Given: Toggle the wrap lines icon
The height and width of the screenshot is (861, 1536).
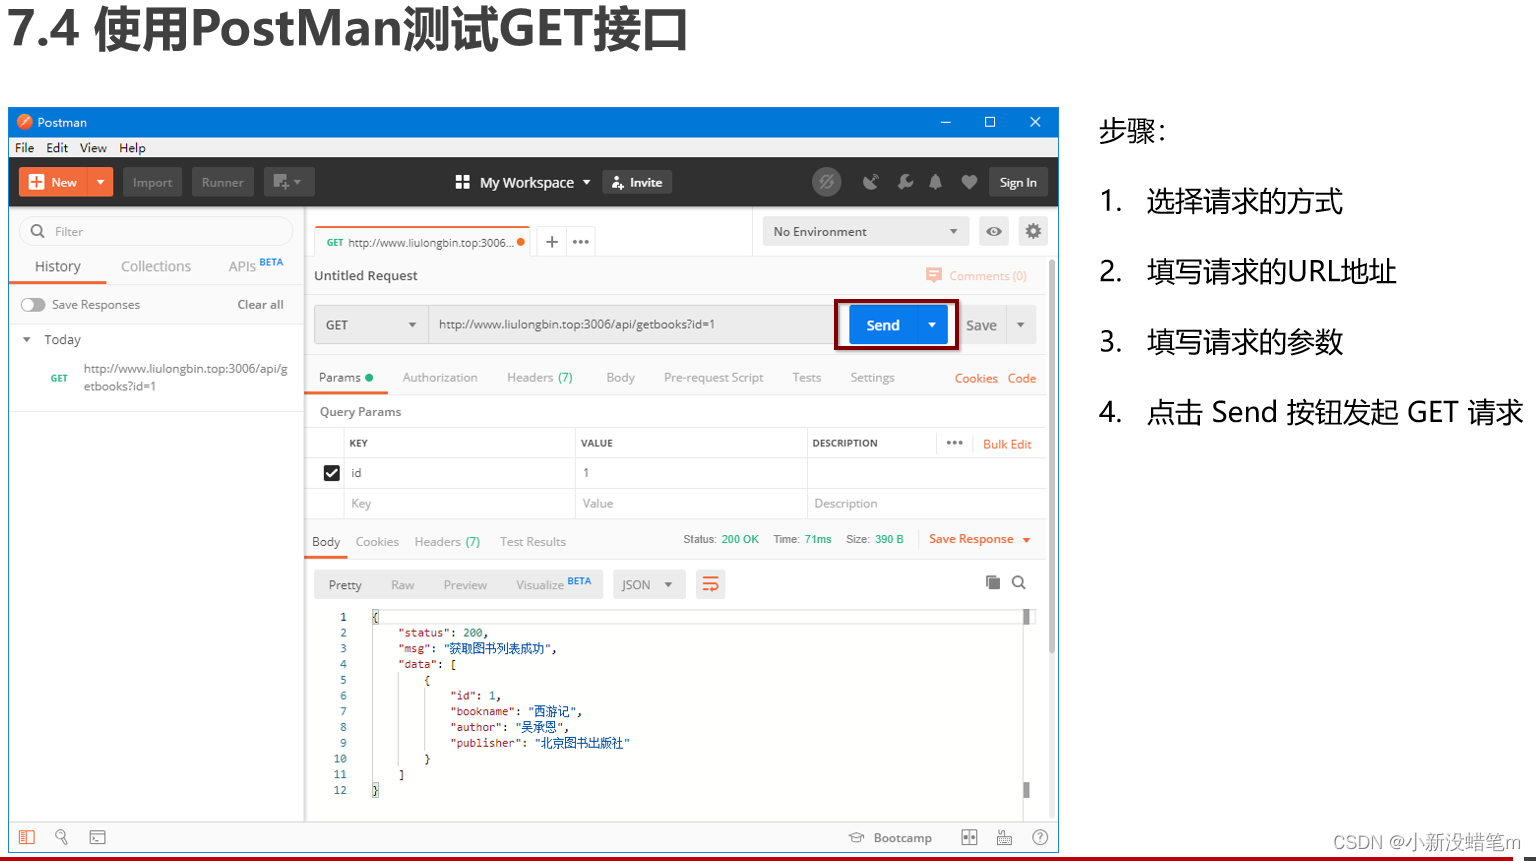Looking at the screenshot, I should click(x=710, y=584).
